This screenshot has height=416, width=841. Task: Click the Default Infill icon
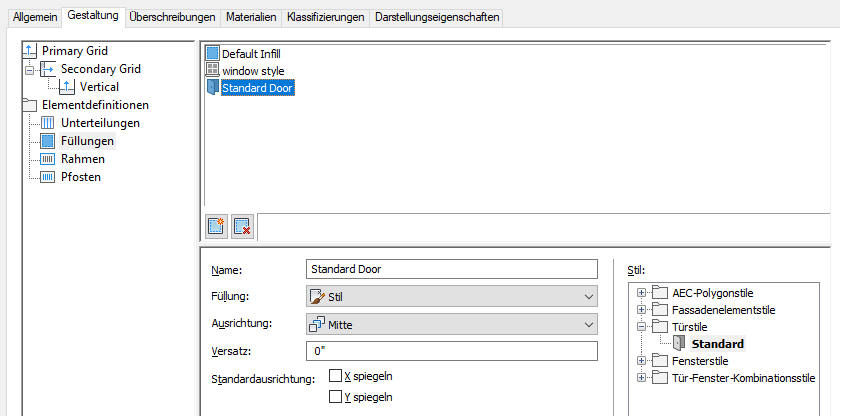point(213,53)
